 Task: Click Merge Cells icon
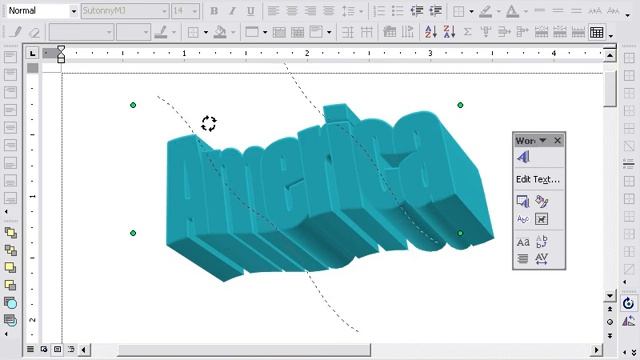[279, 32]
